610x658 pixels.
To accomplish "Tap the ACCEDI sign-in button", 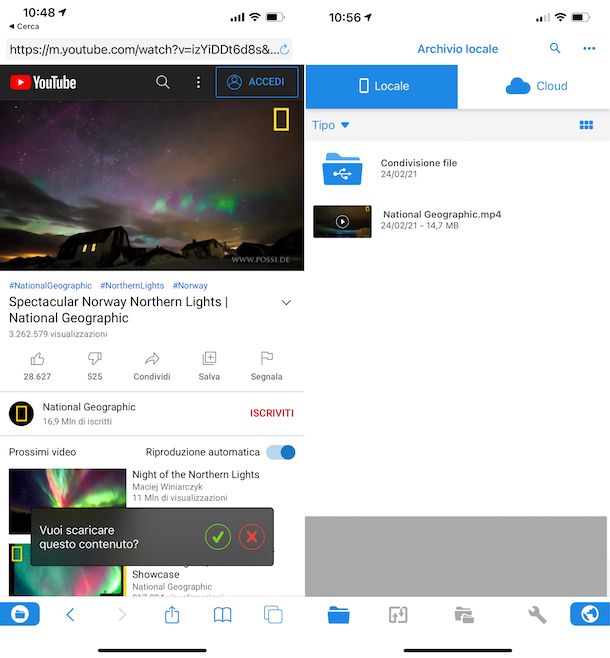I will click(x=257, y=82).
